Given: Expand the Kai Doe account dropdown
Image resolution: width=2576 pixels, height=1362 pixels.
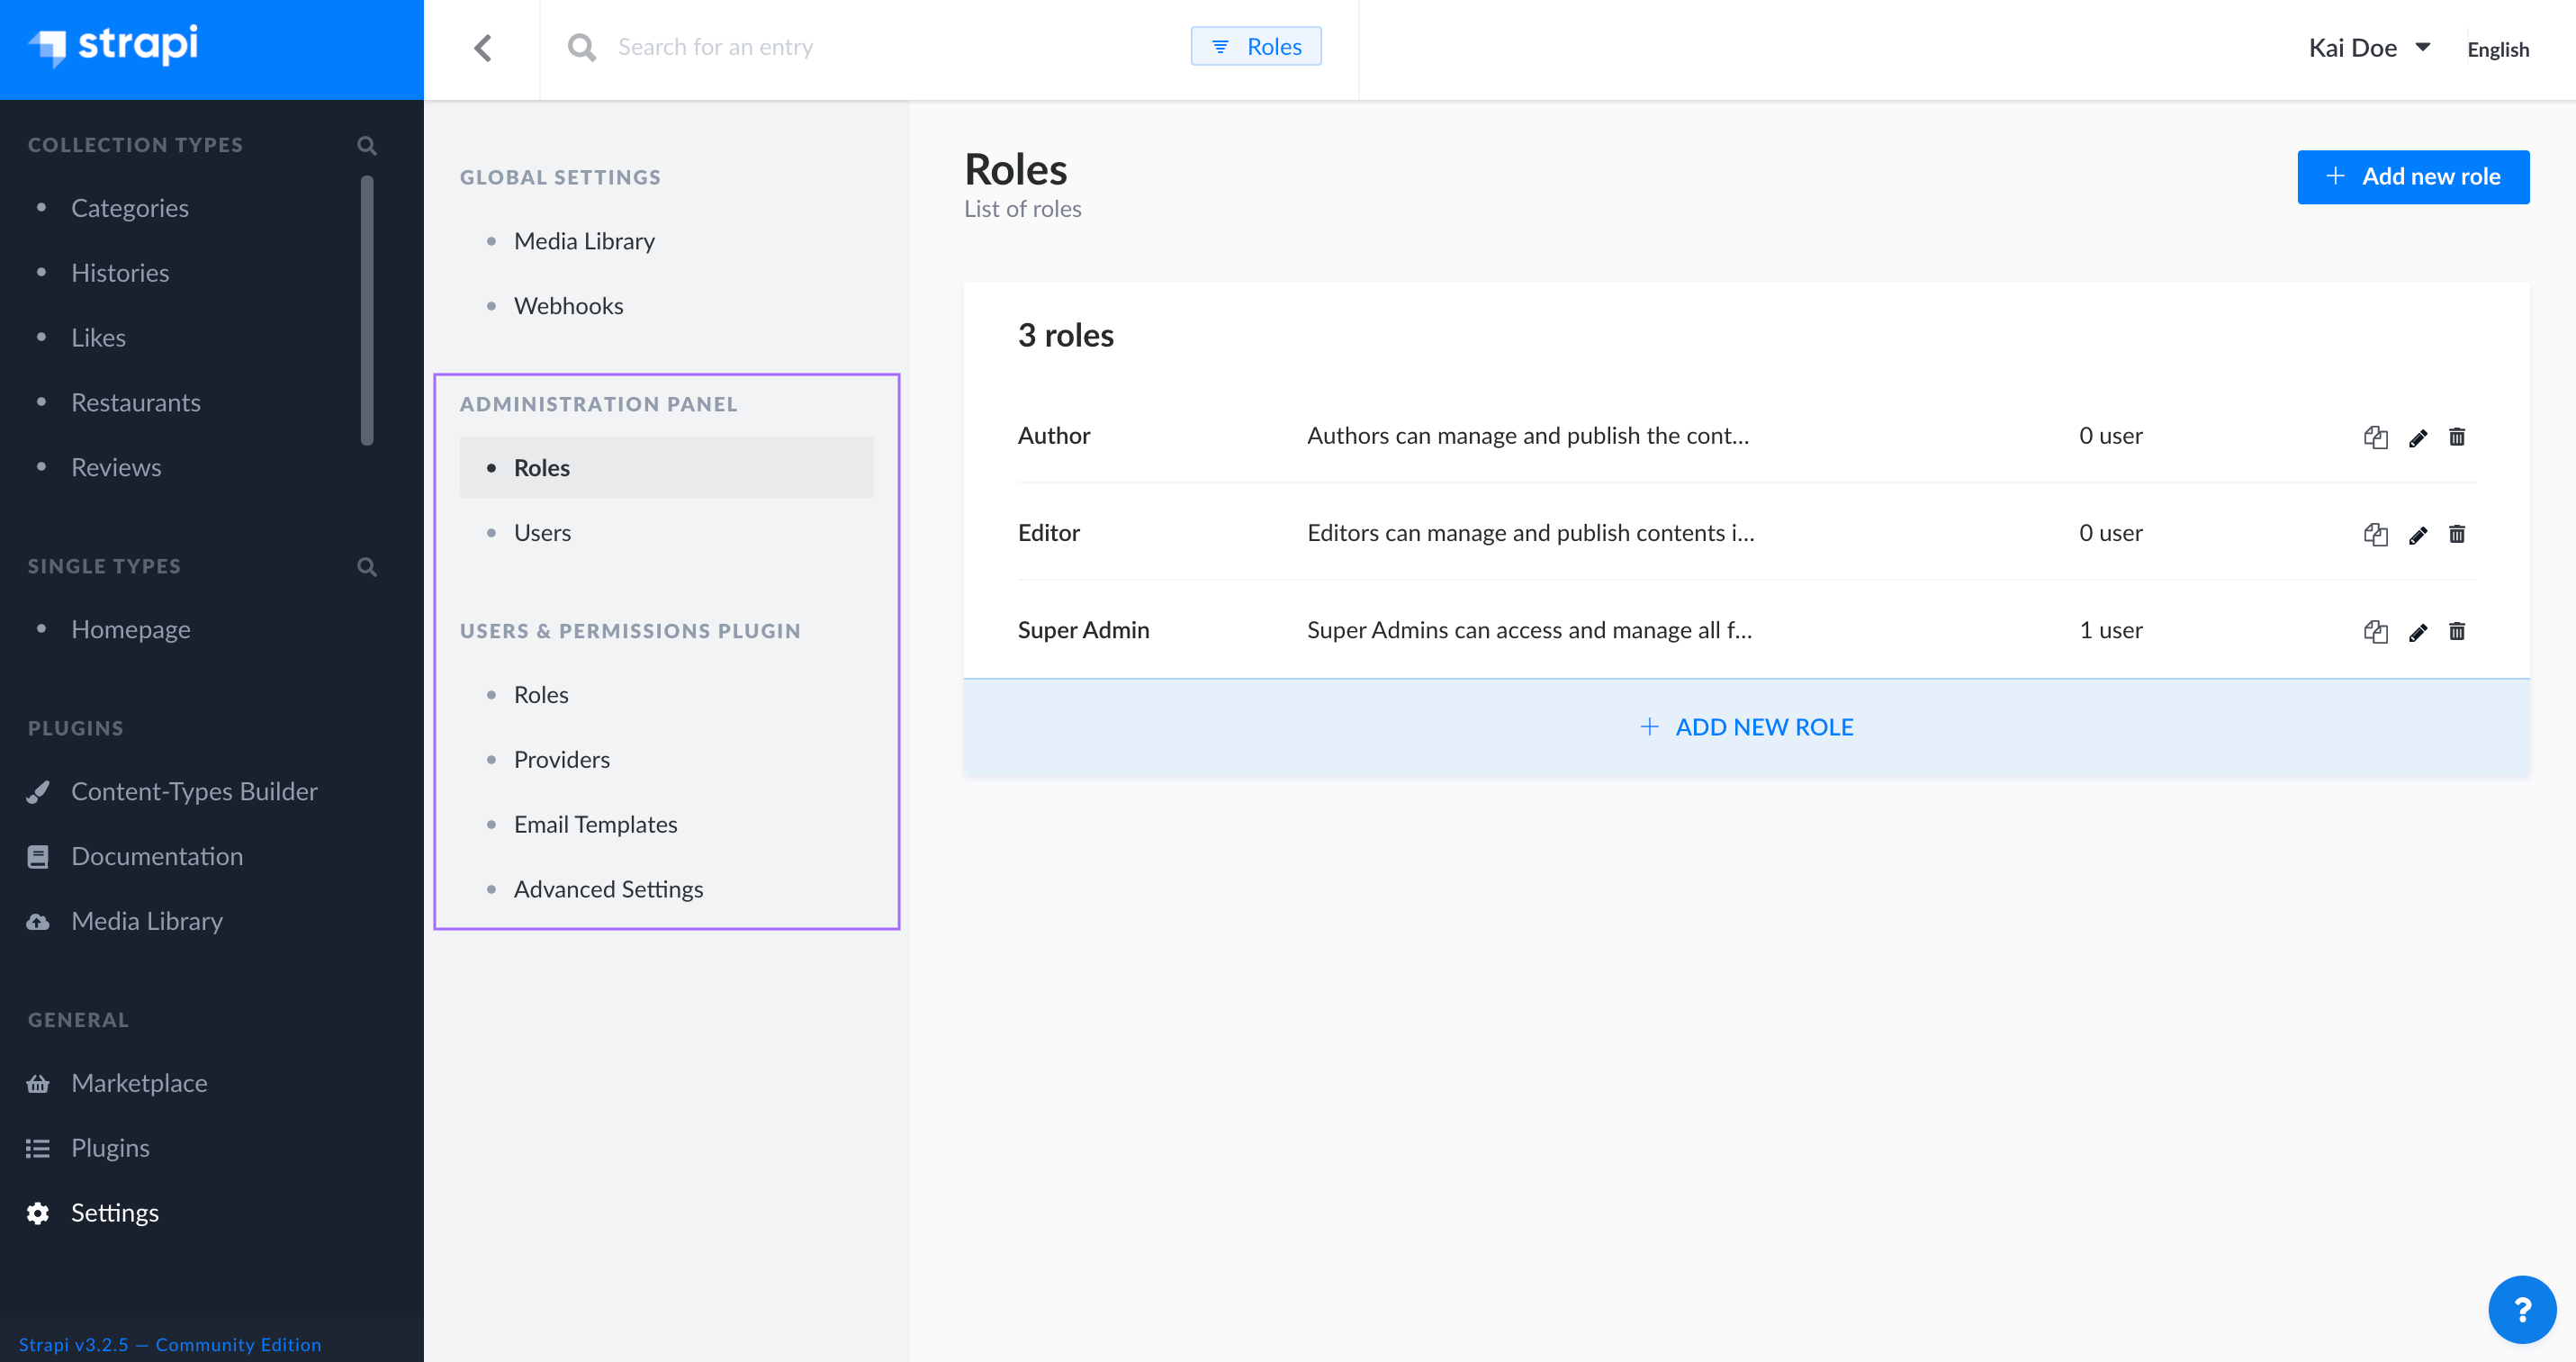Looking at the screenshot, I should [x=2369, y=47].
